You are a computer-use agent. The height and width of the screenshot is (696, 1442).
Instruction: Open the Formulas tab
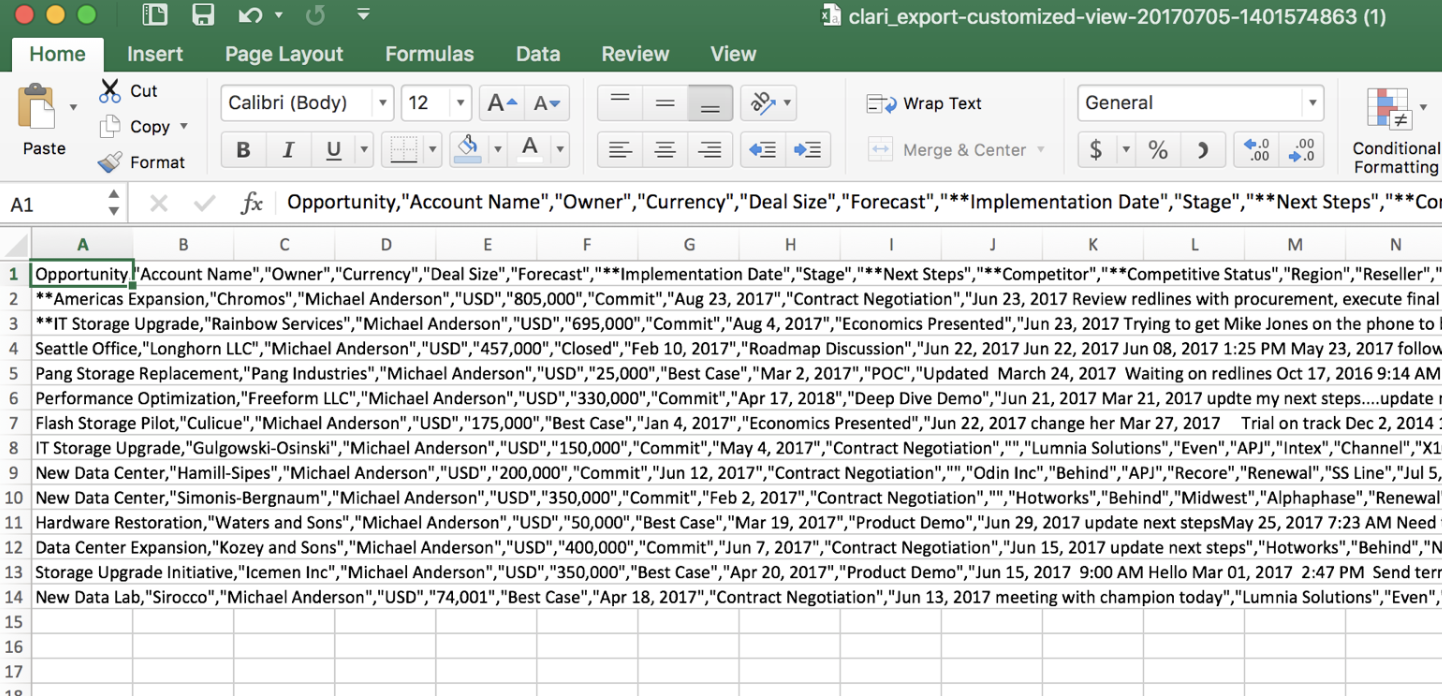429,54
